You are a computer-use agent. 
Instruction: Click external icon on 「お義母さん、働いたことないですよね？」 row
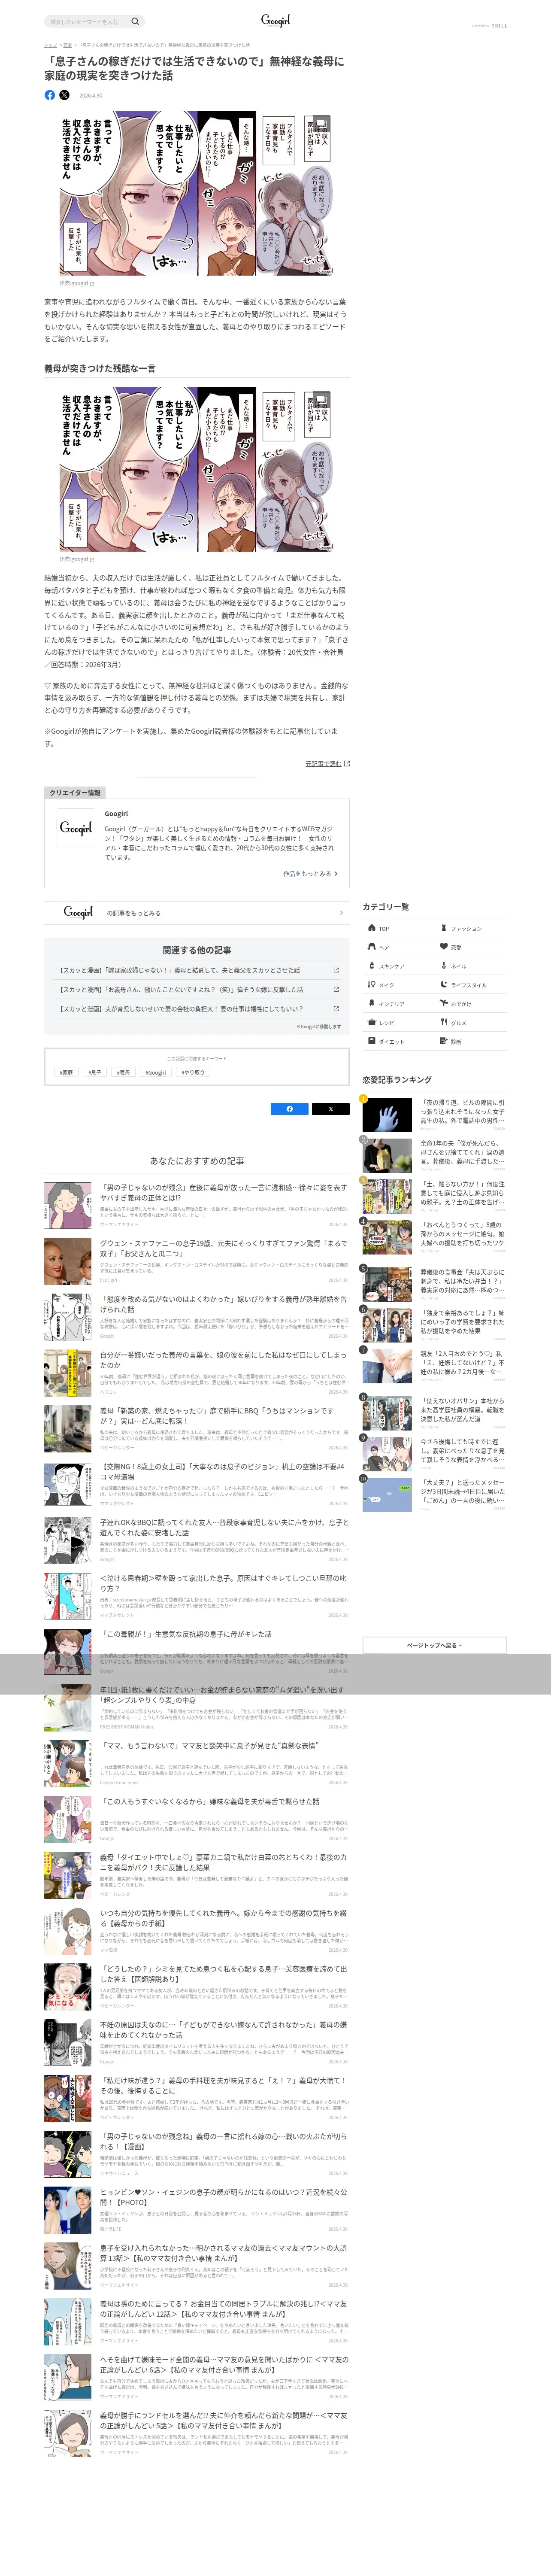336,989
